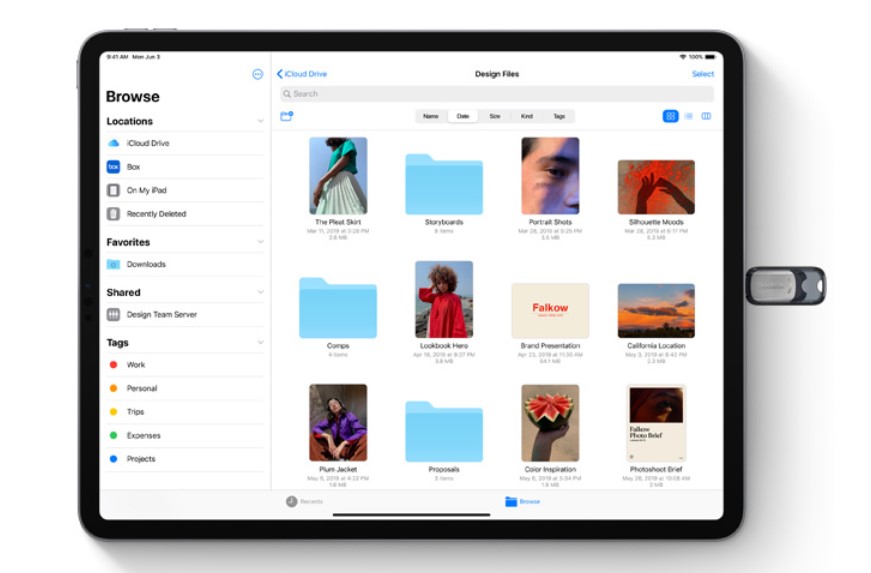Switch to list view
871x573 pixels.
click(x=688, y=116)
